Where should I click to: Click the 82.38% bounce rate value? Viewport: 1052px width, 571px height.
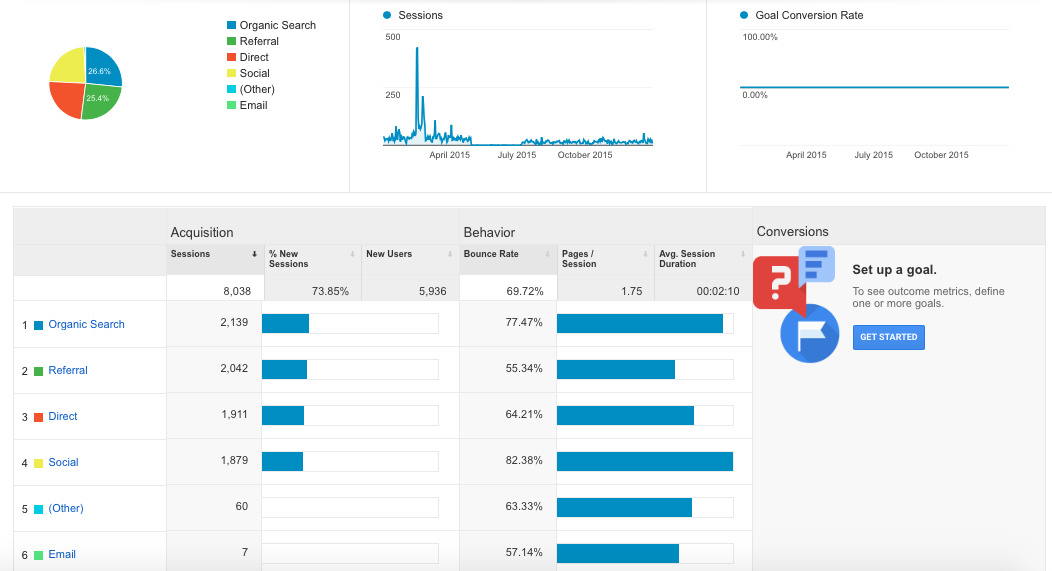tap(524, 460)
